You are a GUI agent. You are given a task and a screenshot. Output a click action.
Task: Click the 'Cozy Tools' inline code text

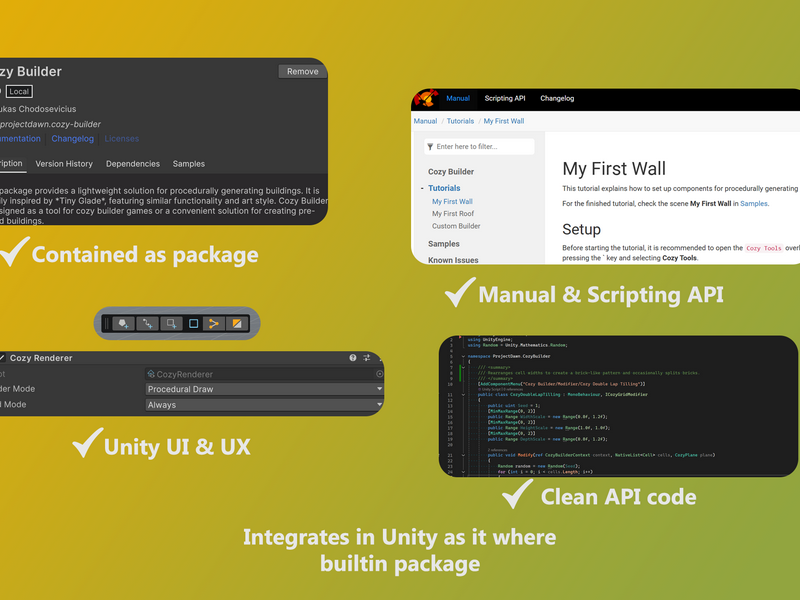pyautogui.click(x=764, y=248)
